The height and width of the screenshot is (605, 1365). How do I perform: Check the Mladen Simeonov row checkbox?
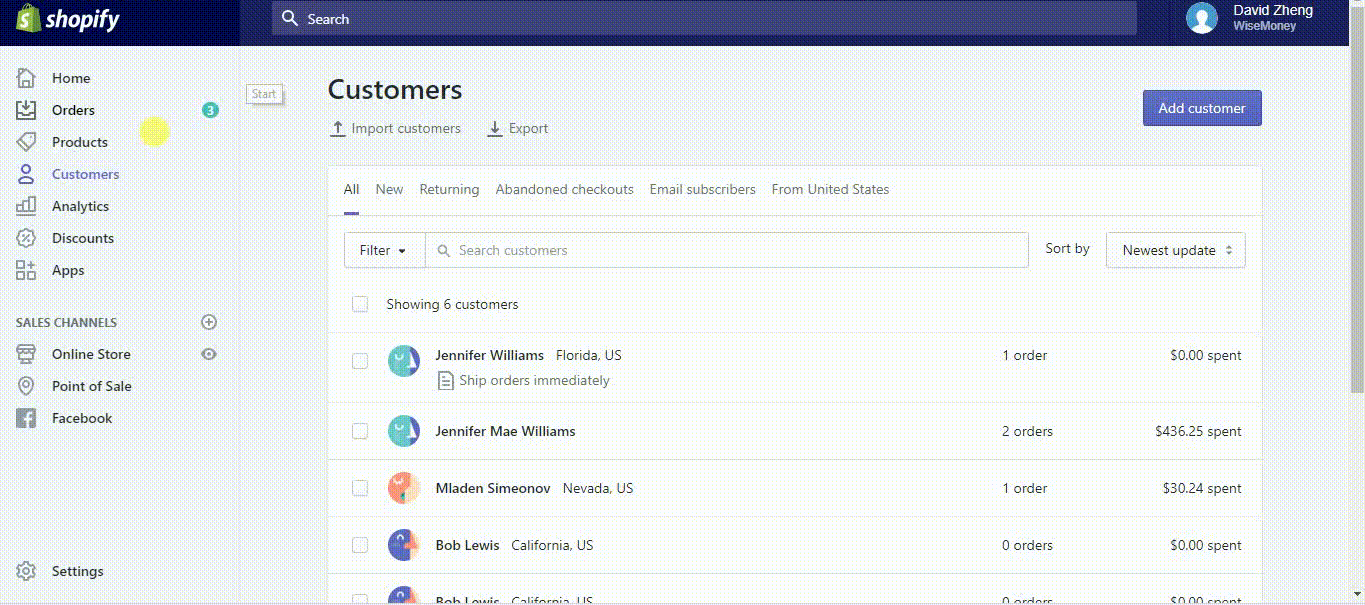(360, 488)
